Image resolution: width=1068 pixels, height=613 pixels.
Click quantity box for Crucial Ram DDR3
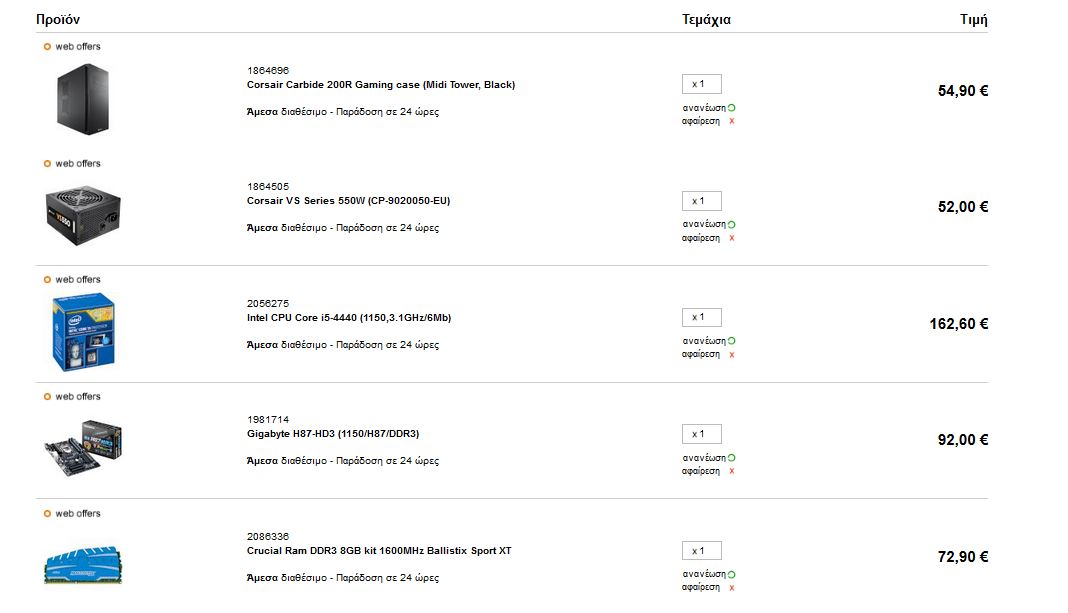pyautogui.click(x=702, y=550)
